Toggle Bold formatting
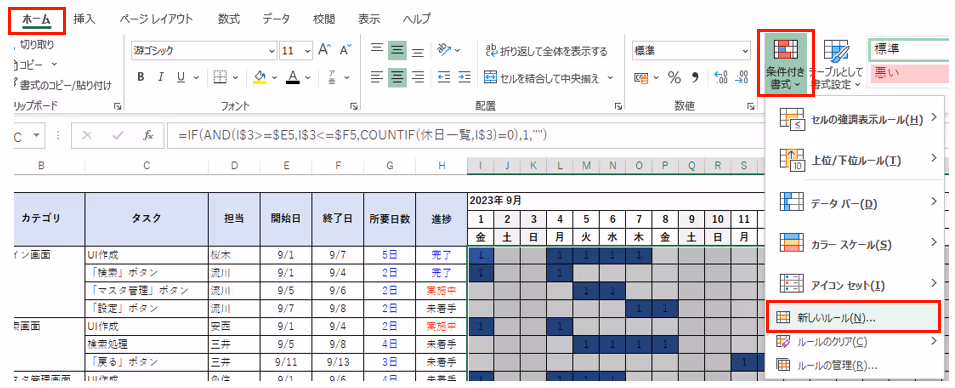Screen dimensions: 955x388 click(x=141, y=77)
